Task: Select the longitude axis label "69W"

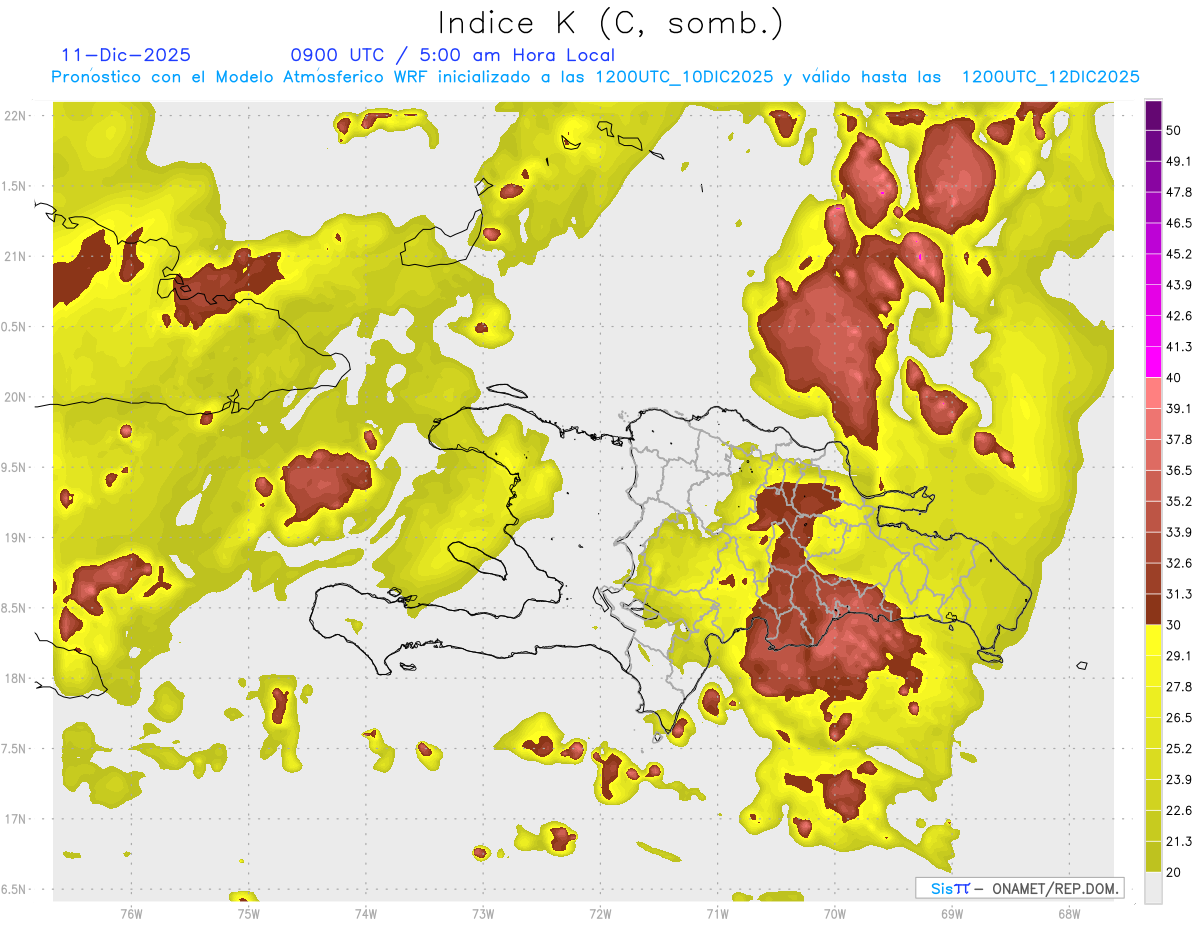Action: 951,913
